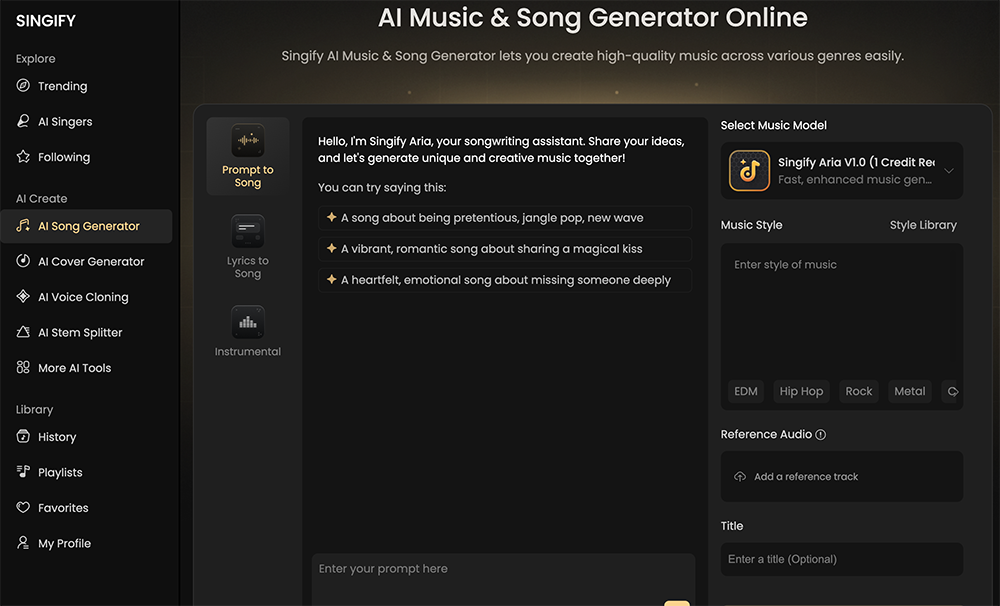
Task: Add the Metal style tag
Action: click(909, 391)
